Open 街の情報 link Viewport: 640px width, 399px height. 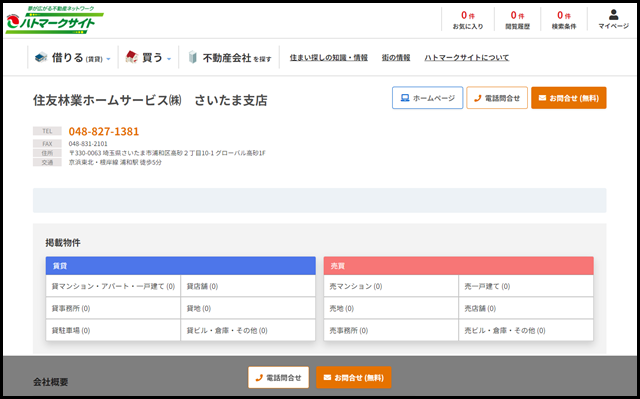click(x=396, y=58)
